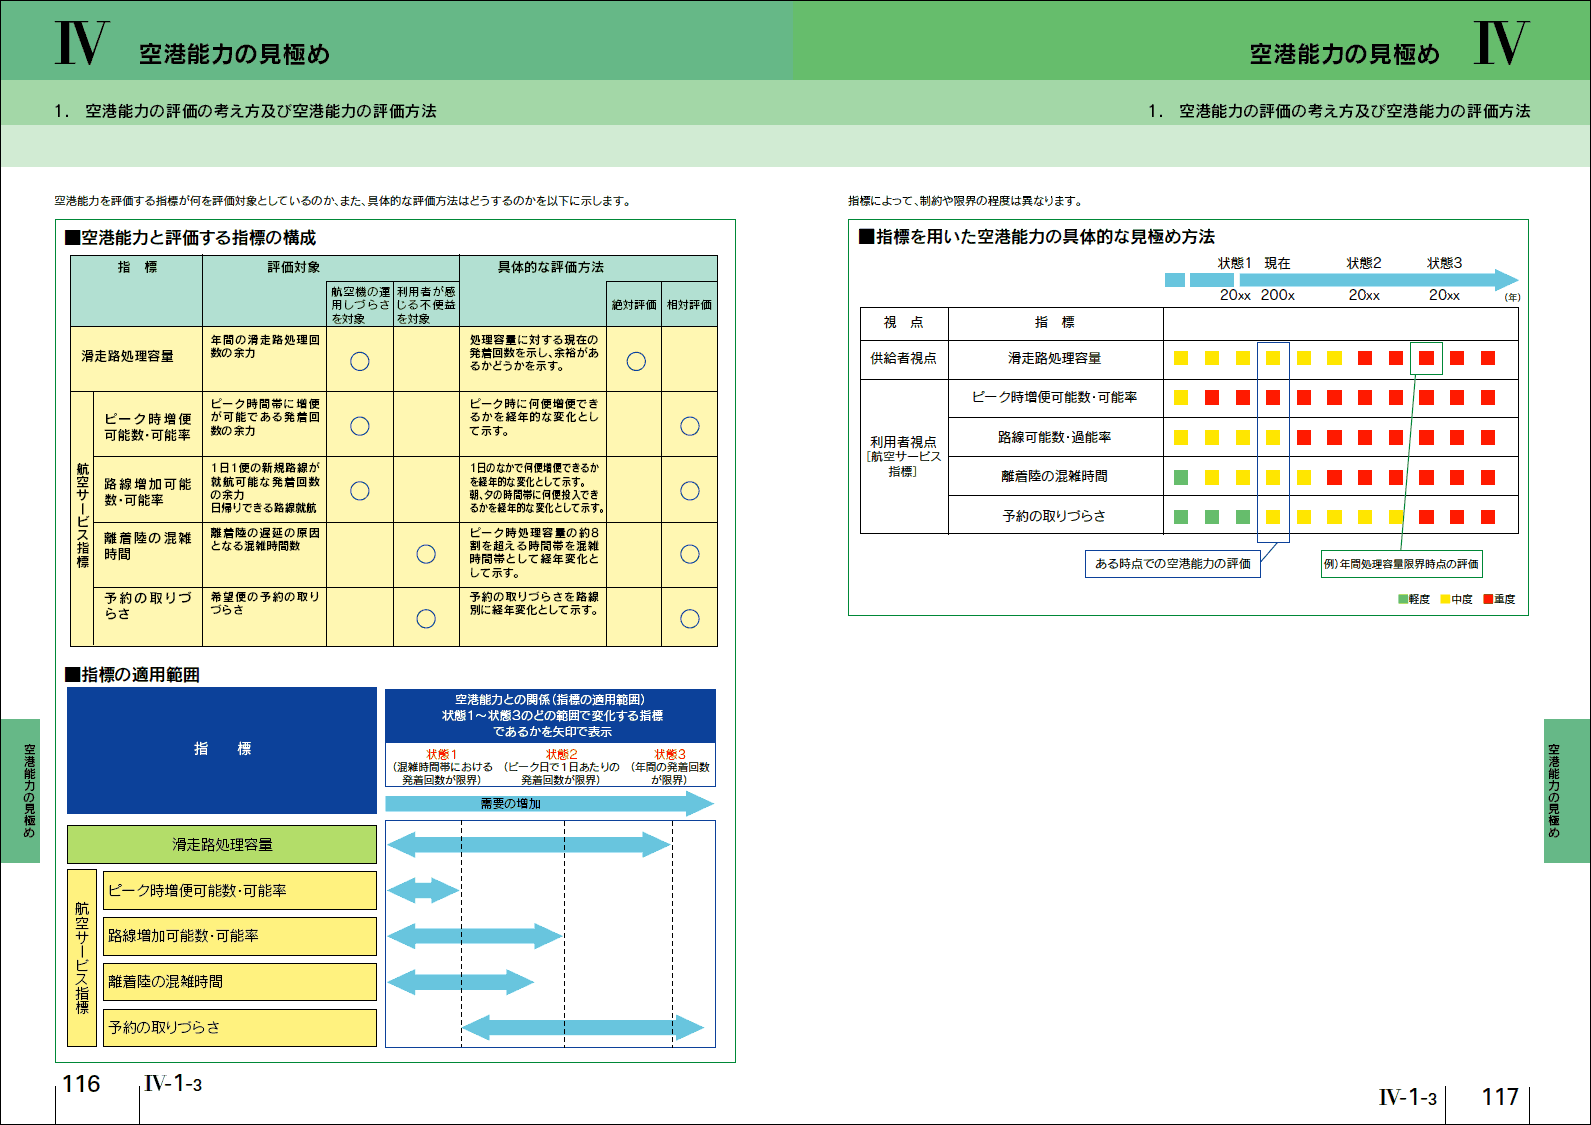The image size is (1591, 1125).
Task: Open the left side tab 空港能力の見極め
Action: tap(22, 790)
